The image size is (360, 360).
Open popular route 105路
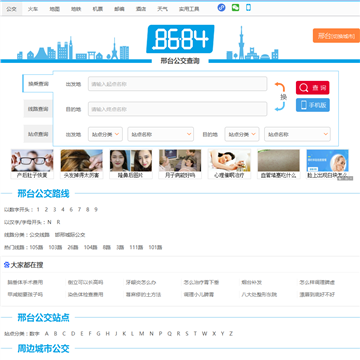(36, 247)
